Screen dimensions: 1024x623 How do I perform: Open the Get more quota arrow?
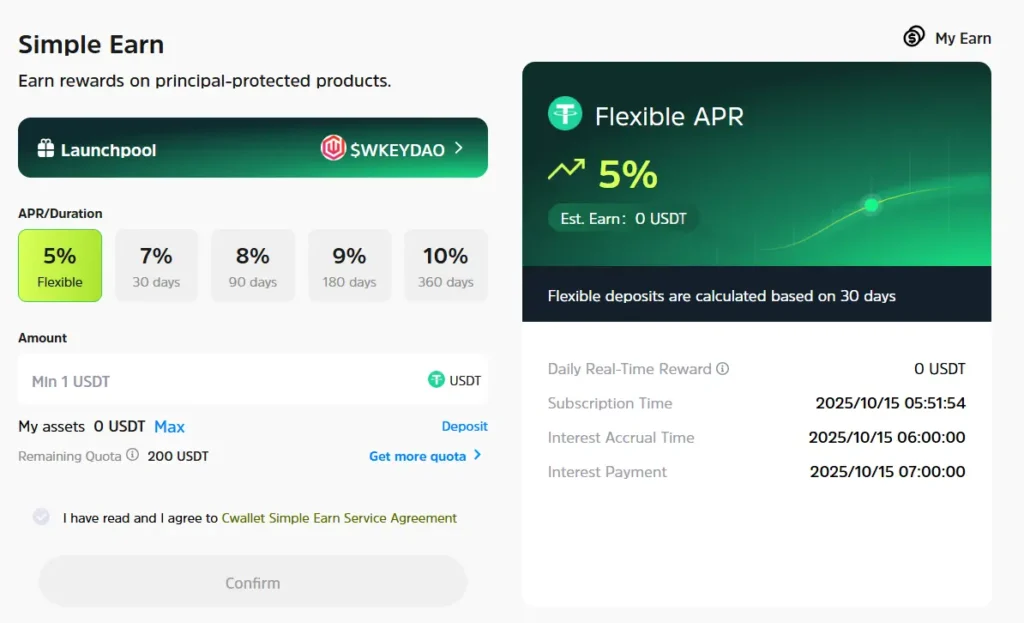[x=477, y=455]
